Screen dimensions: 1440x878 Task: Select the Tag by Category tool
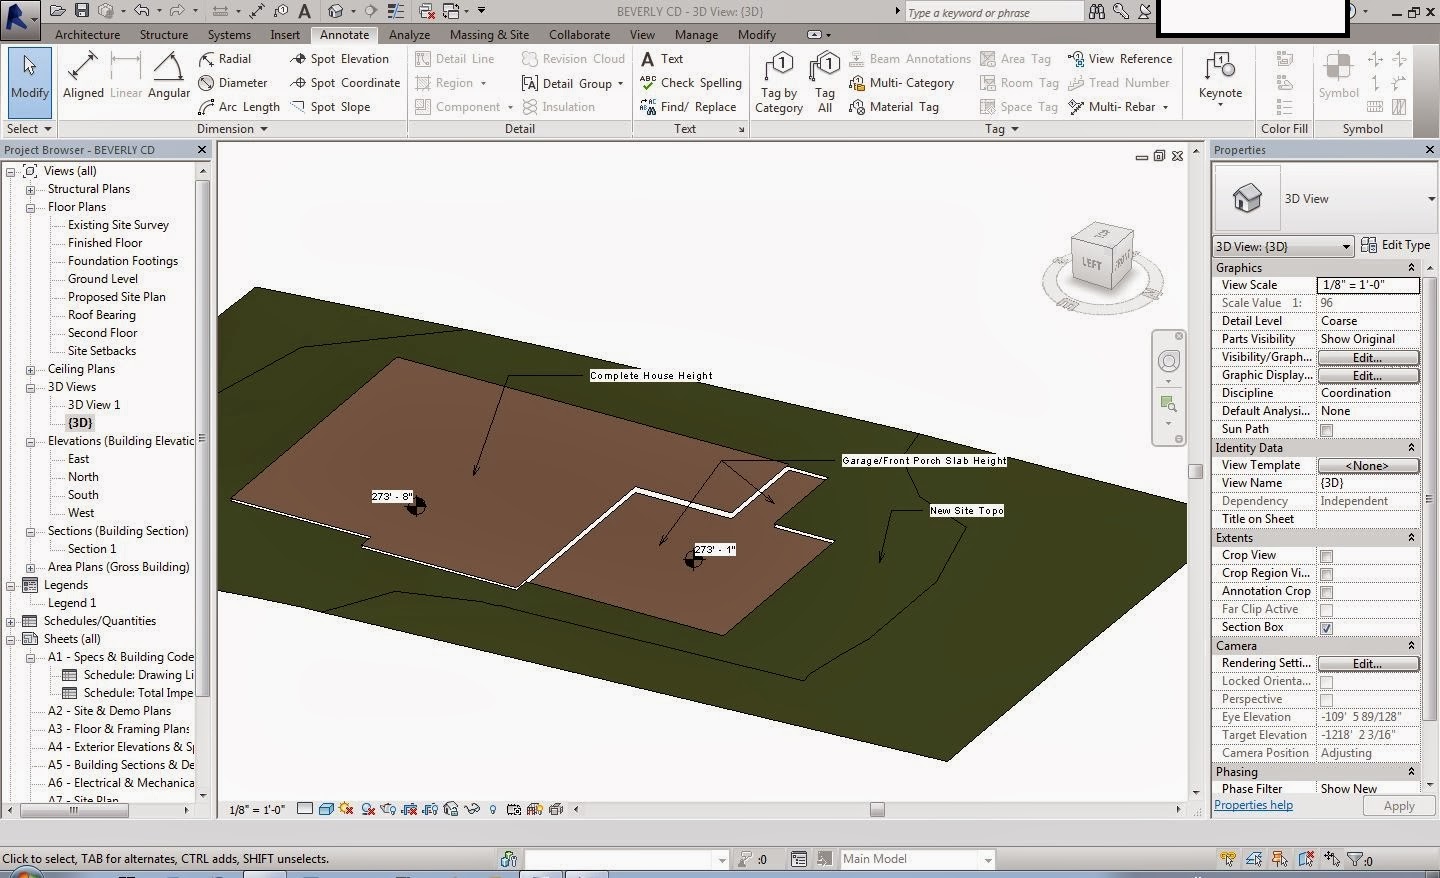click(779, 80)
